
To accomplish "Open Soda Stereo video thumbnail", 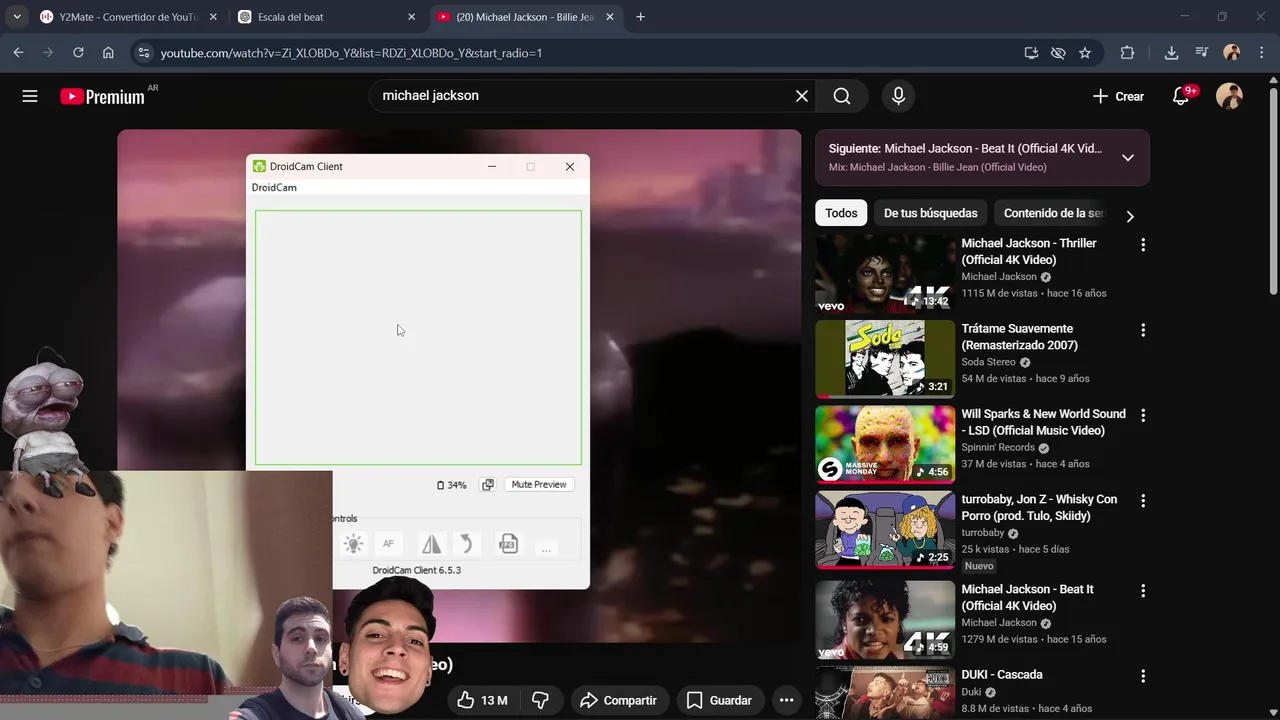I will (885, 359).
